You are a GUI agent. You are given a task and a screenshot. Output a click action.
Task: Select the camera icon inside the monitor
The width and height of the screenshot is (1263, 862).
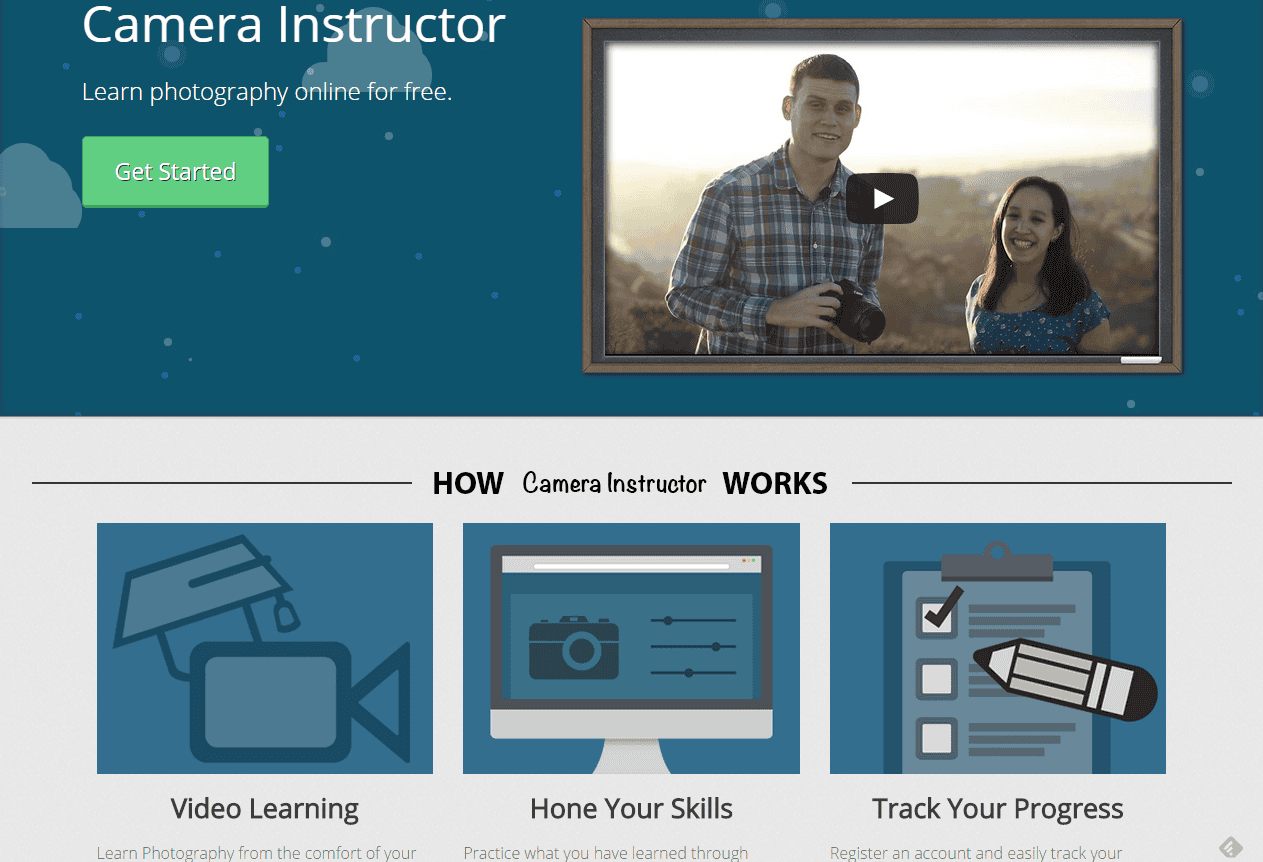tap(573, 647)
